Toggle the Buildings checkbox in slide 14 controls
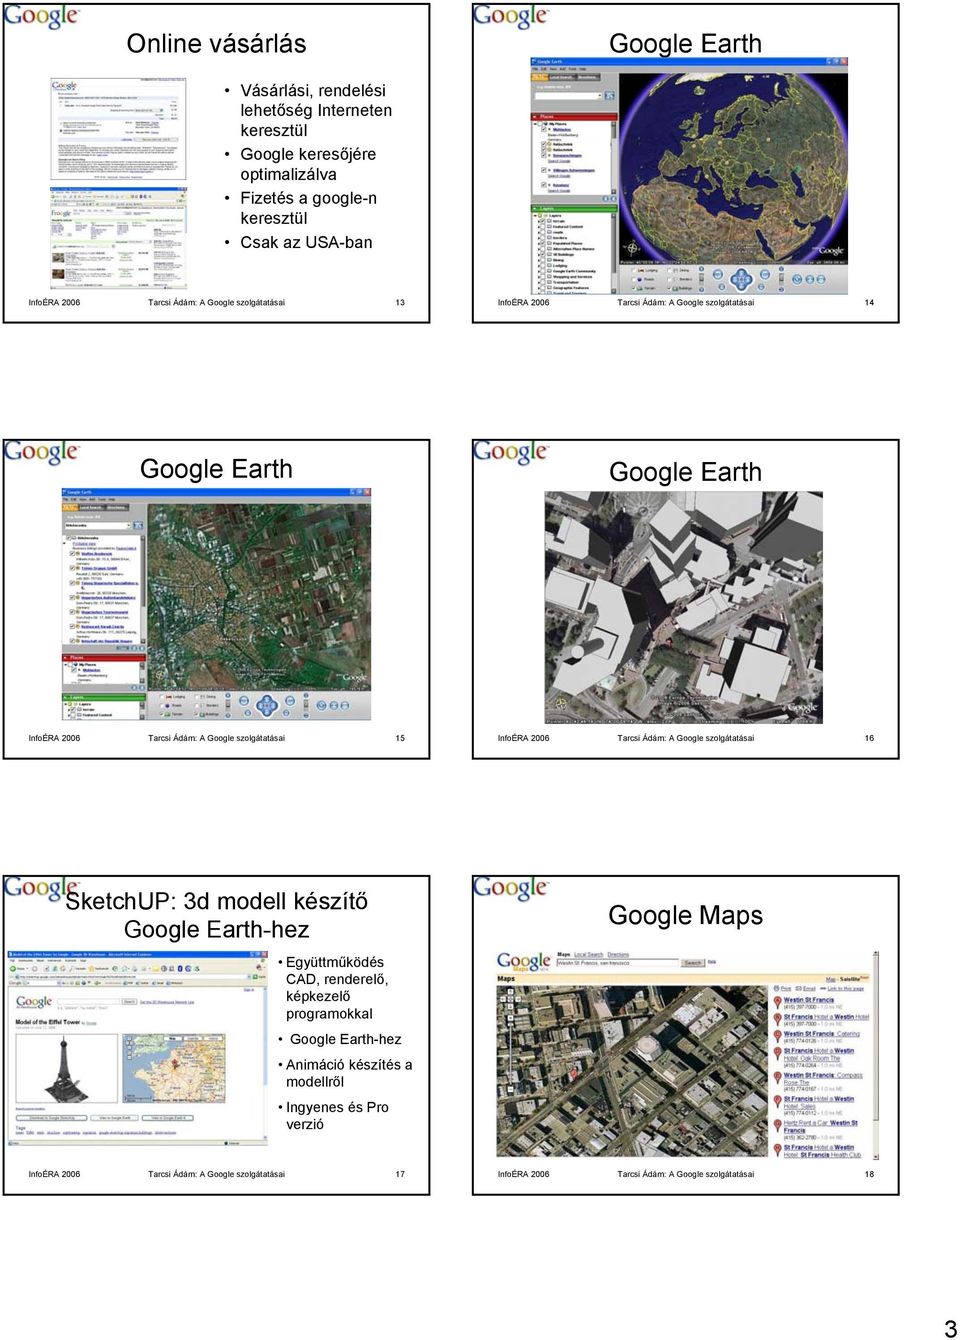 [x=669, y=288]
